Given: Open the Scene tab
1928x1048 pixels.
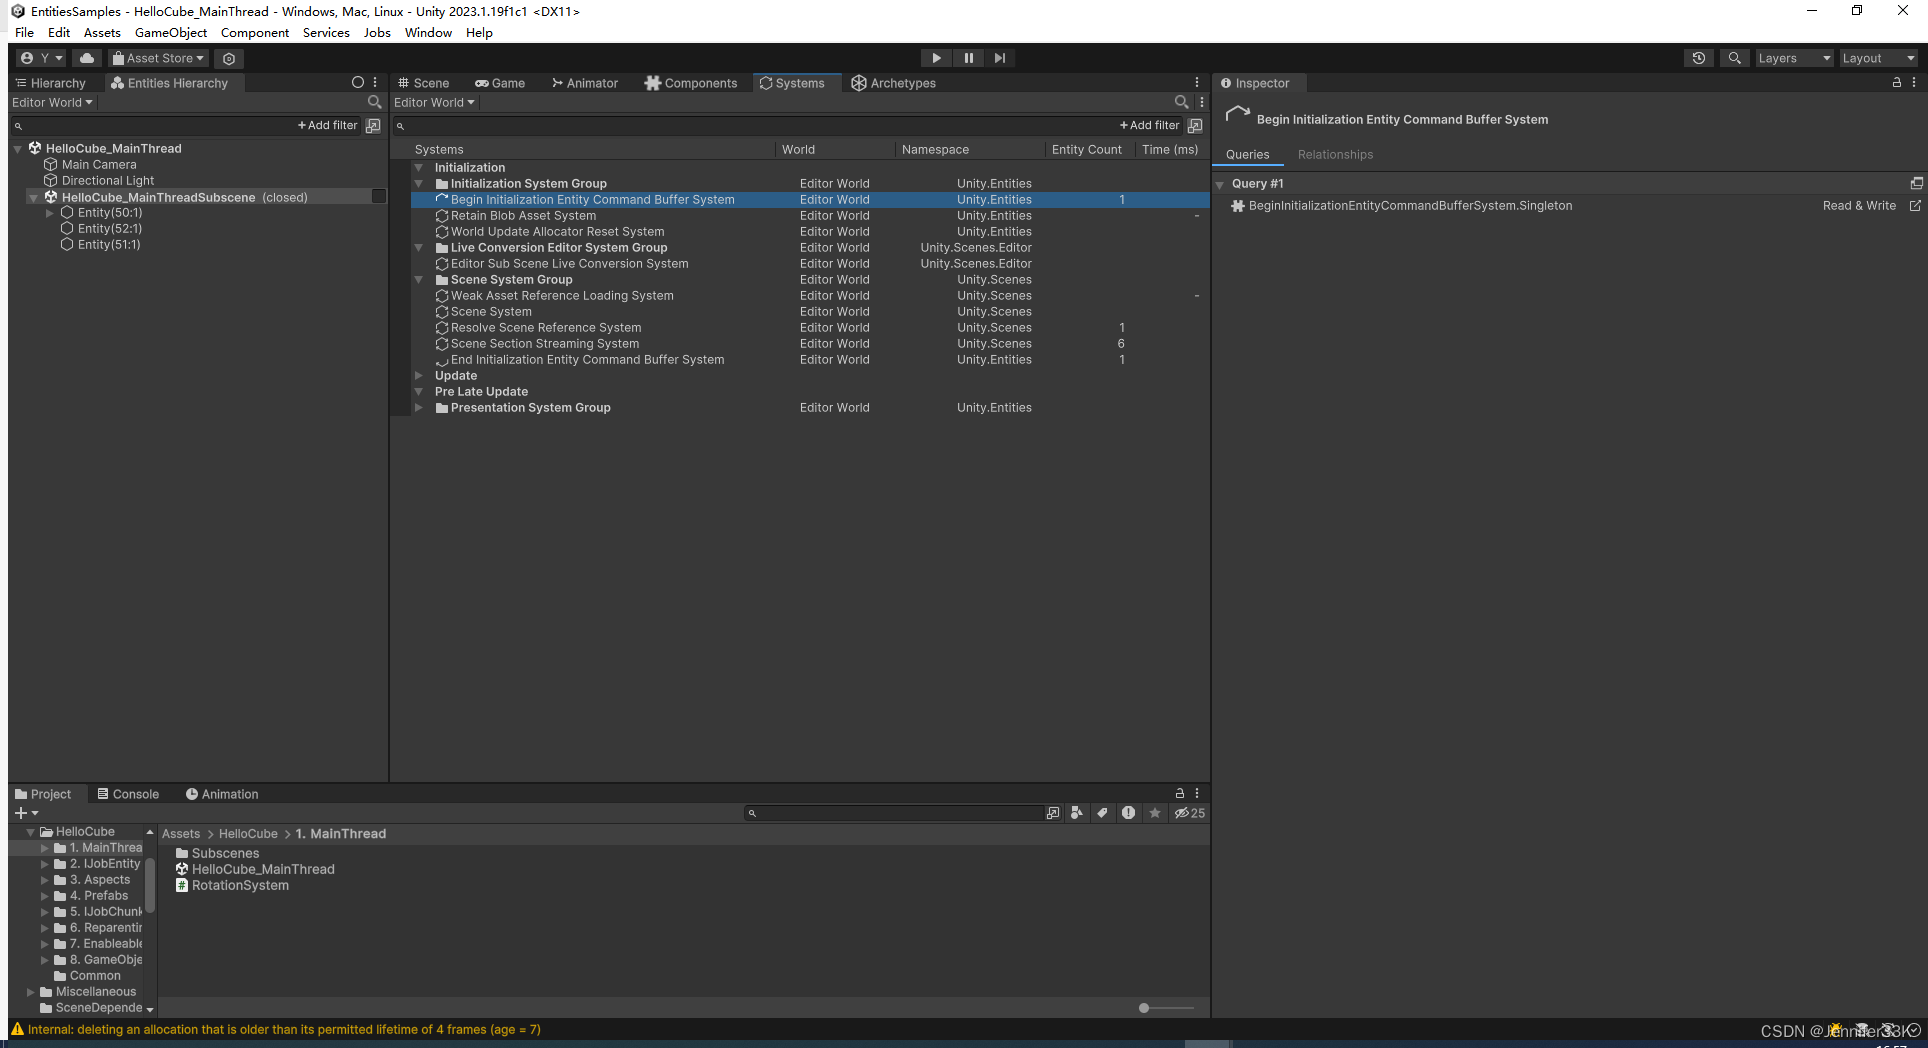Looking at the screenshot, I should coord(424,83).
